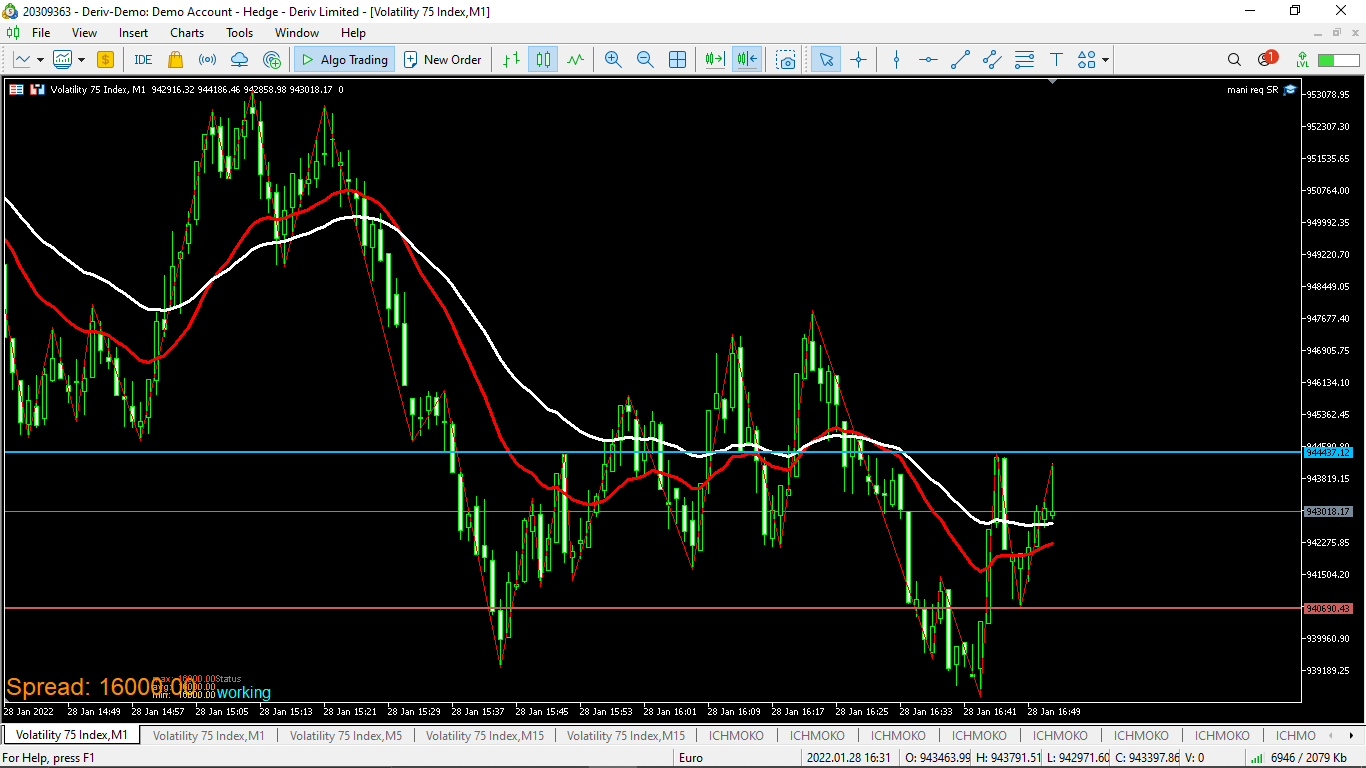Open the File menu

(x=41, y=33)
